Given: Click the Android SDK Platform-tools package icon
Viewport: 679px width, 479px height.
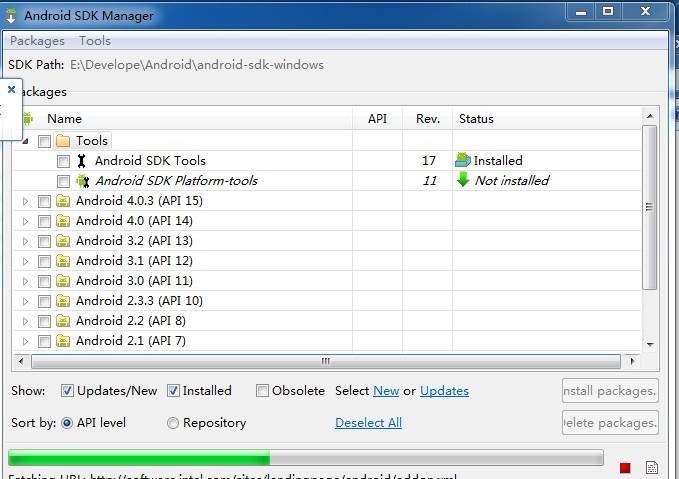Looking at the screenshot, I should pos(82,181).
